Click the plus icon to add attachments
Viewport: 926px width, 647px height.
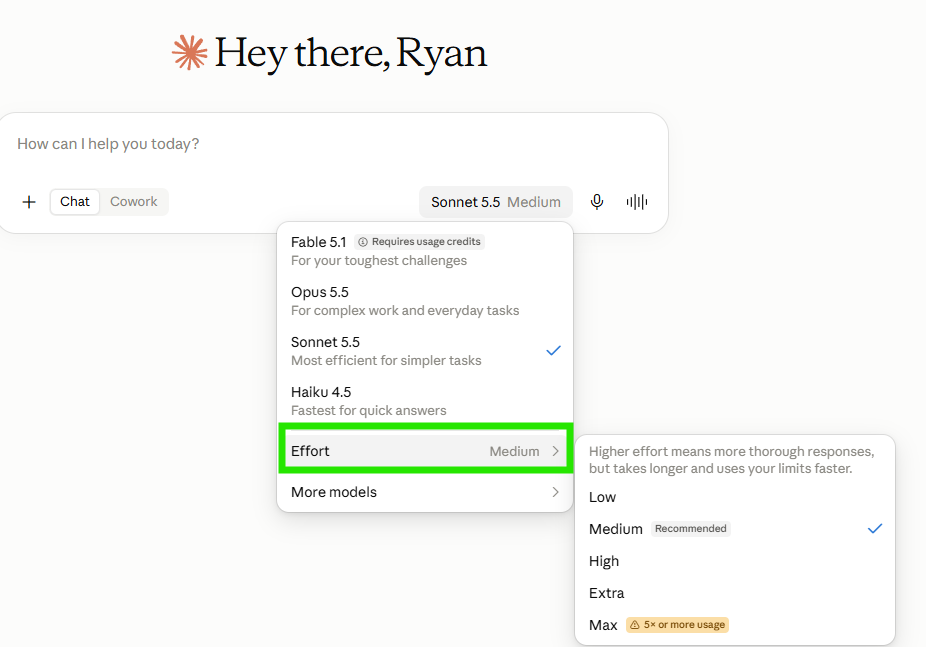(x=29, y=202)
